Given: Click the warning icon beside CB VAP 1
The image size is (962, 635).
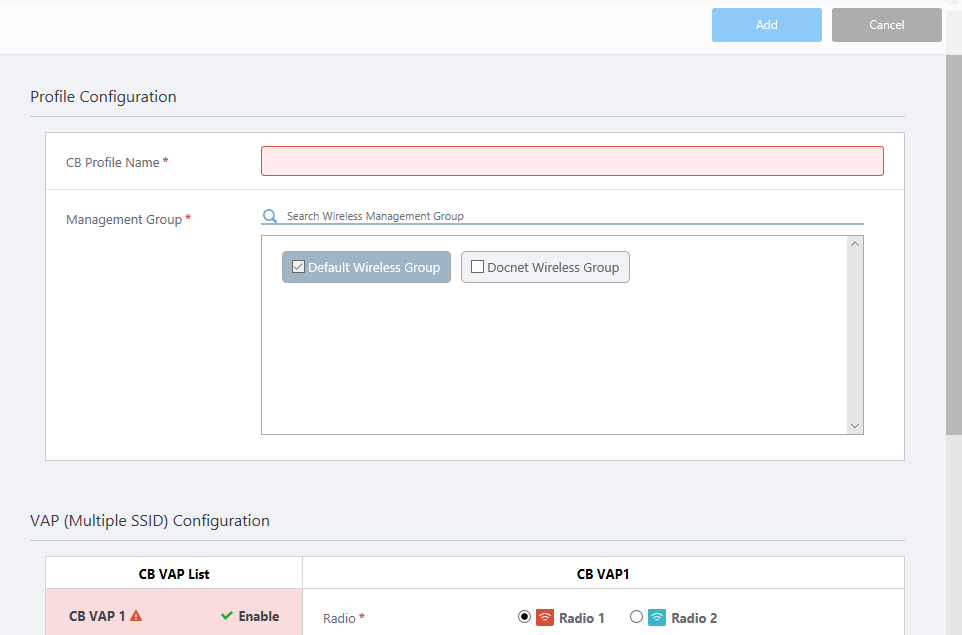Looking at the screenshot, I should pos(136,616).
